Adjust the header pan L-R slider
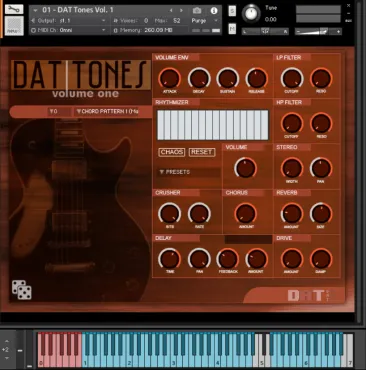 [265, 31]
